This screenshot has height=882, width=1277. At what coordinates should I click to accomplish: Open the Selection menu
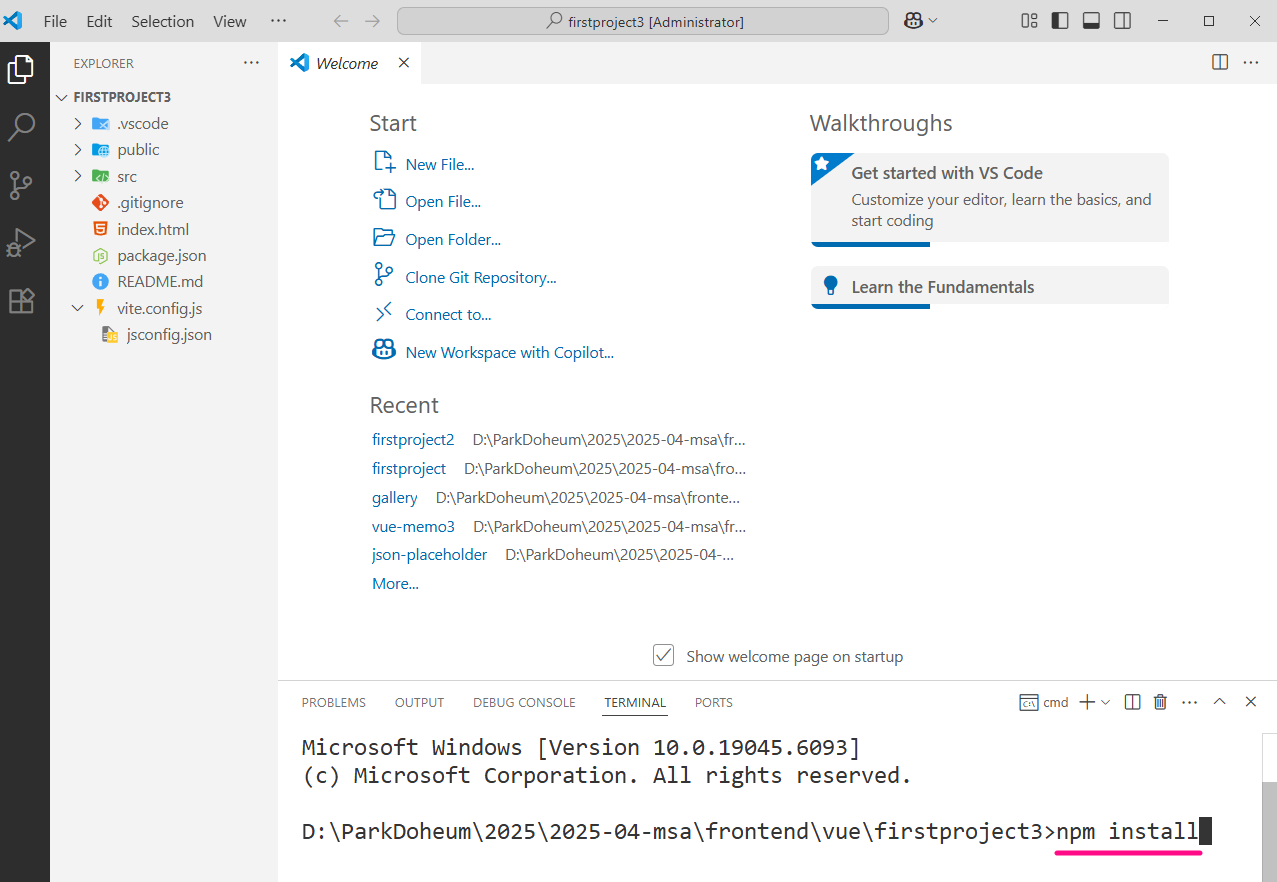163,21
